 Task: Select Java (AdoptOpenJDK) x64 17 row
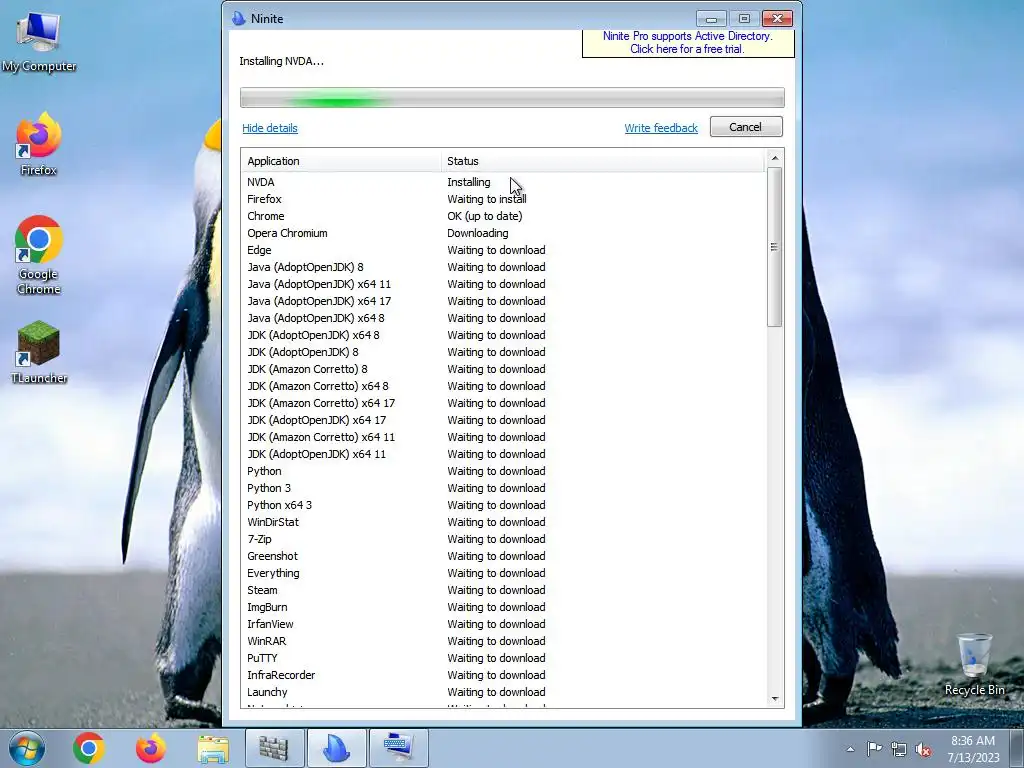(x=503, y=301)
